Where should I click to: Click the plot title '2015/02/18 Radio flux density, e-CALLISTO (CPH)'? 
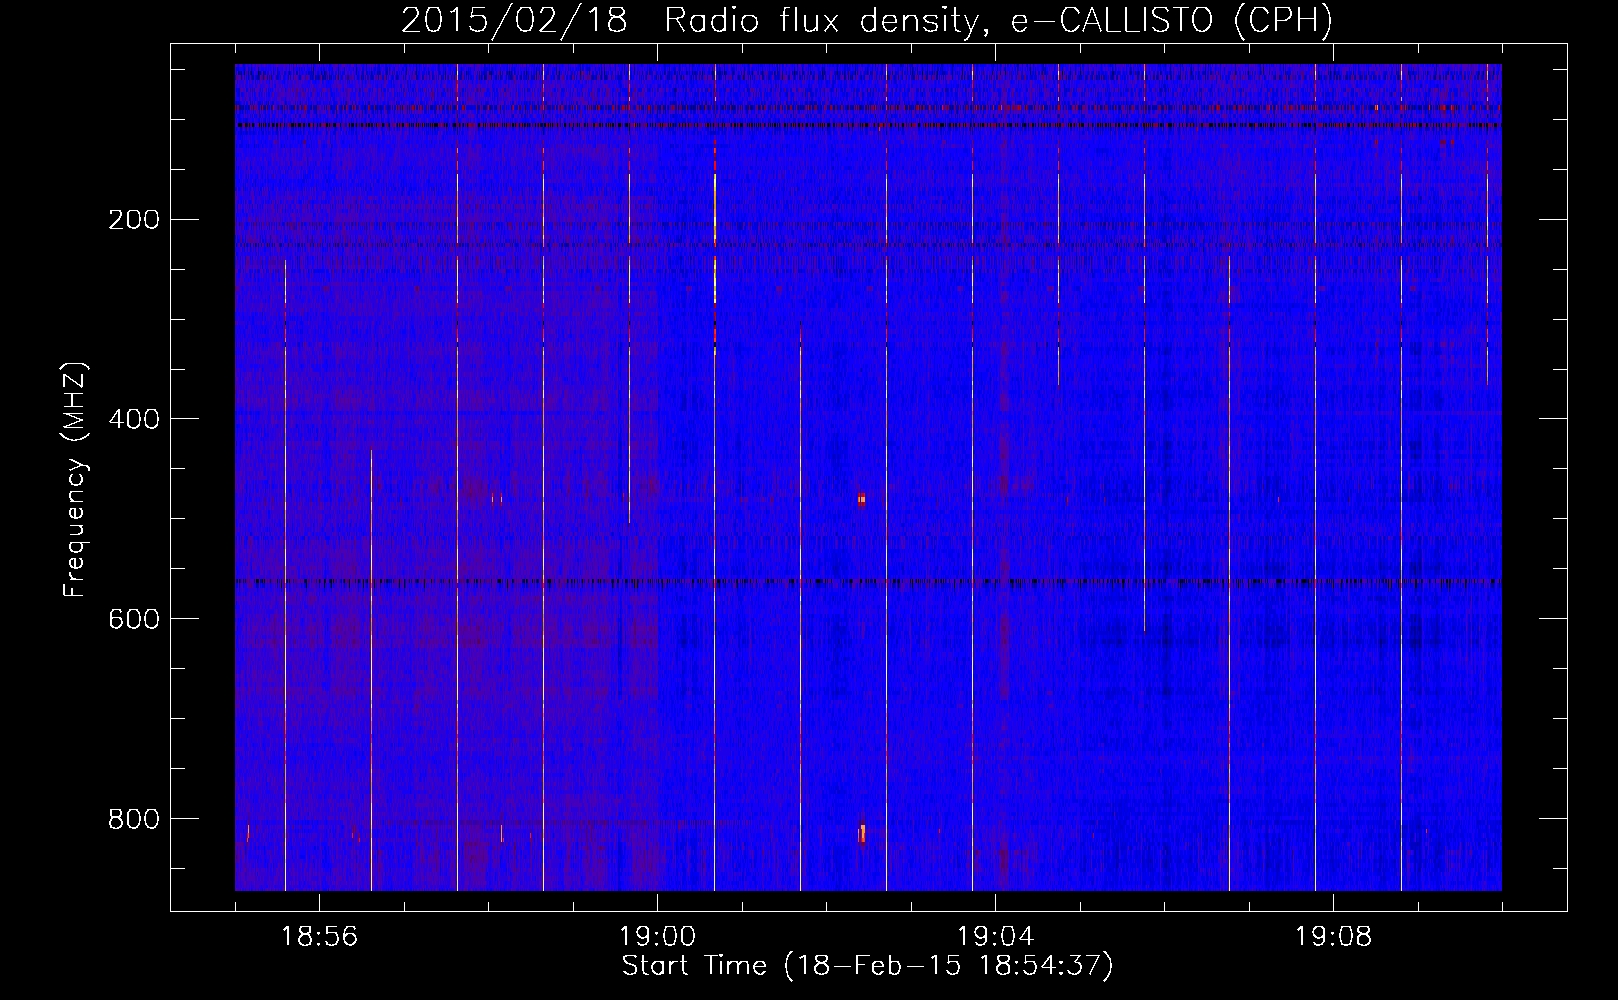coord(867,20)
